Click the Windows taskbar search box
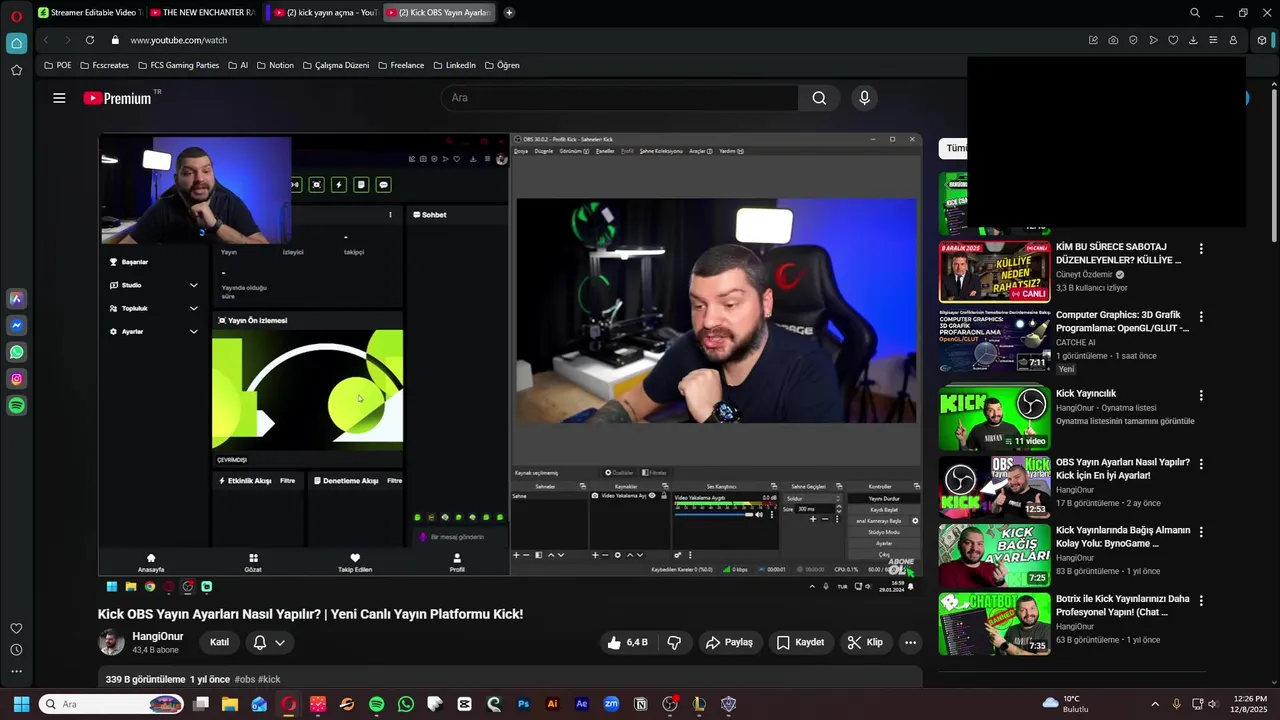 (113, 704)
